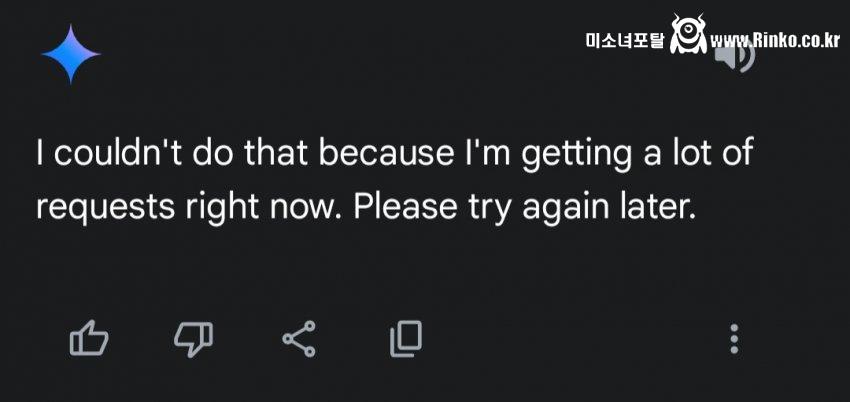Click the monster mascot watermark logo
The height and width of the screenshot is (402, 850).
(x=688, y=35)
